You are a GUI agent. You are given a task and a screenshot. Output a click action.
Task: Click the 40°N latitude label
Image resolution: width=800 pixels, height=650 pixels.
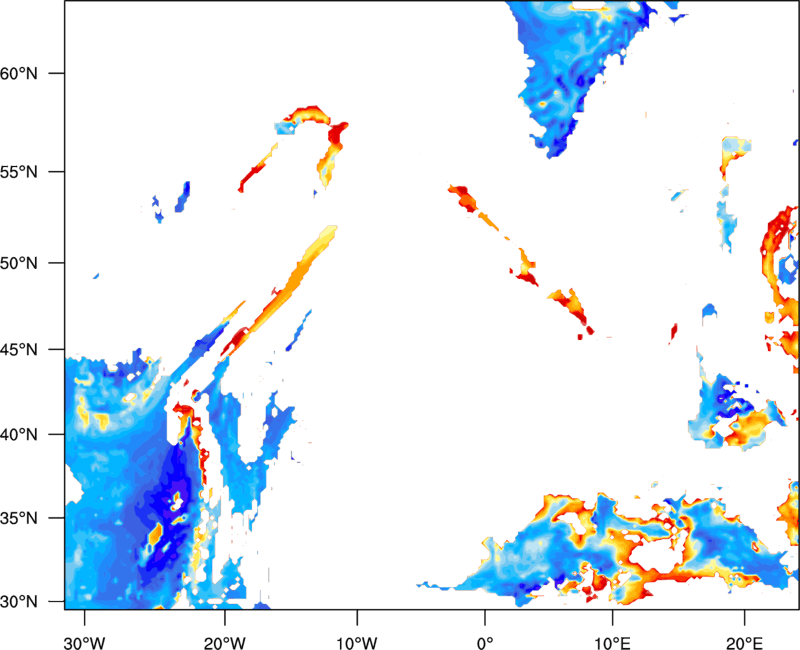[x=19, y=435]
